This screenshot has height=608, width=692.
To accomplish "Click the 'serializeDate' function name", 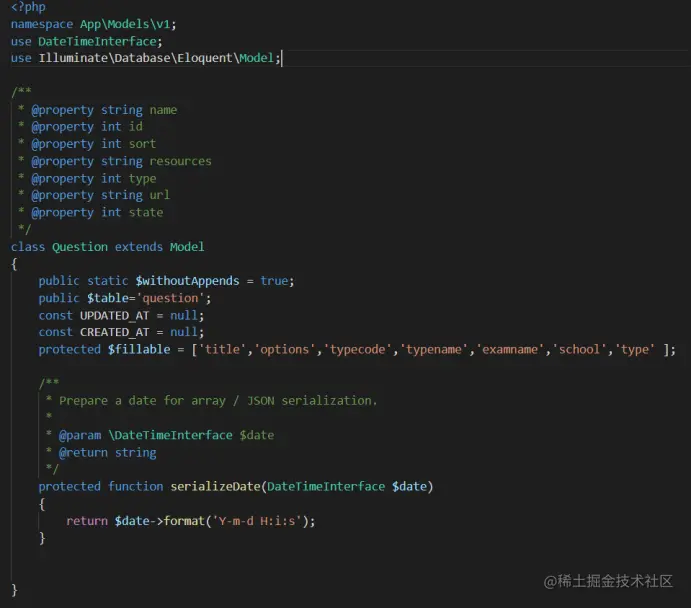I will 215,487.
